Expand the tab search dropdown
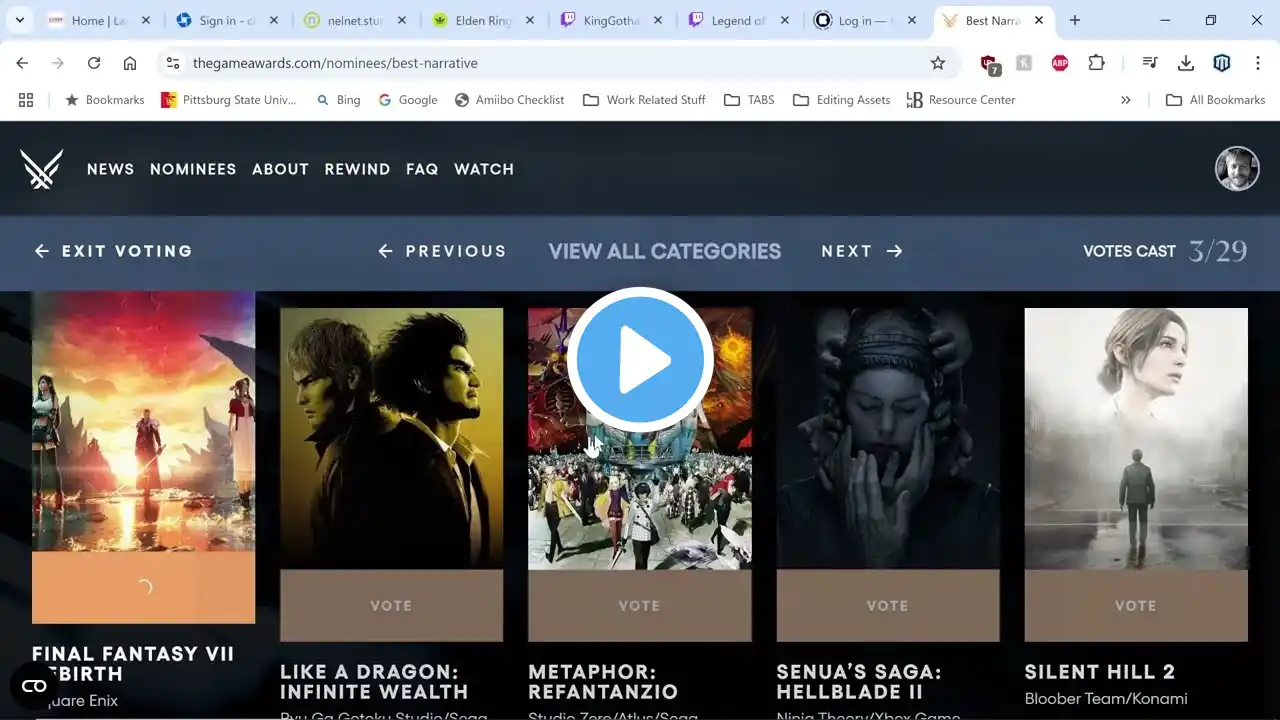 click(19, 20)
